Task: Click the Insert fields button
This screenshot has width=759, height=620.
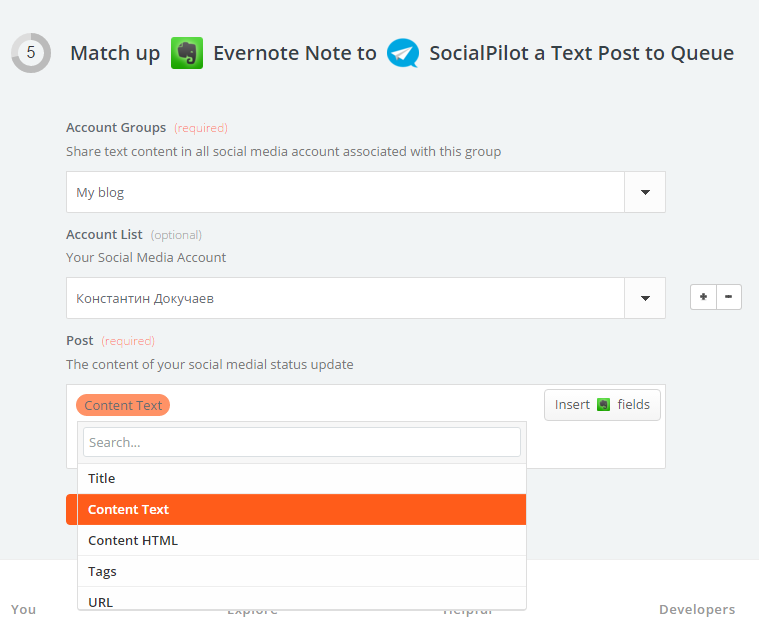Action: pyautogui.click(x=602, y=405)
